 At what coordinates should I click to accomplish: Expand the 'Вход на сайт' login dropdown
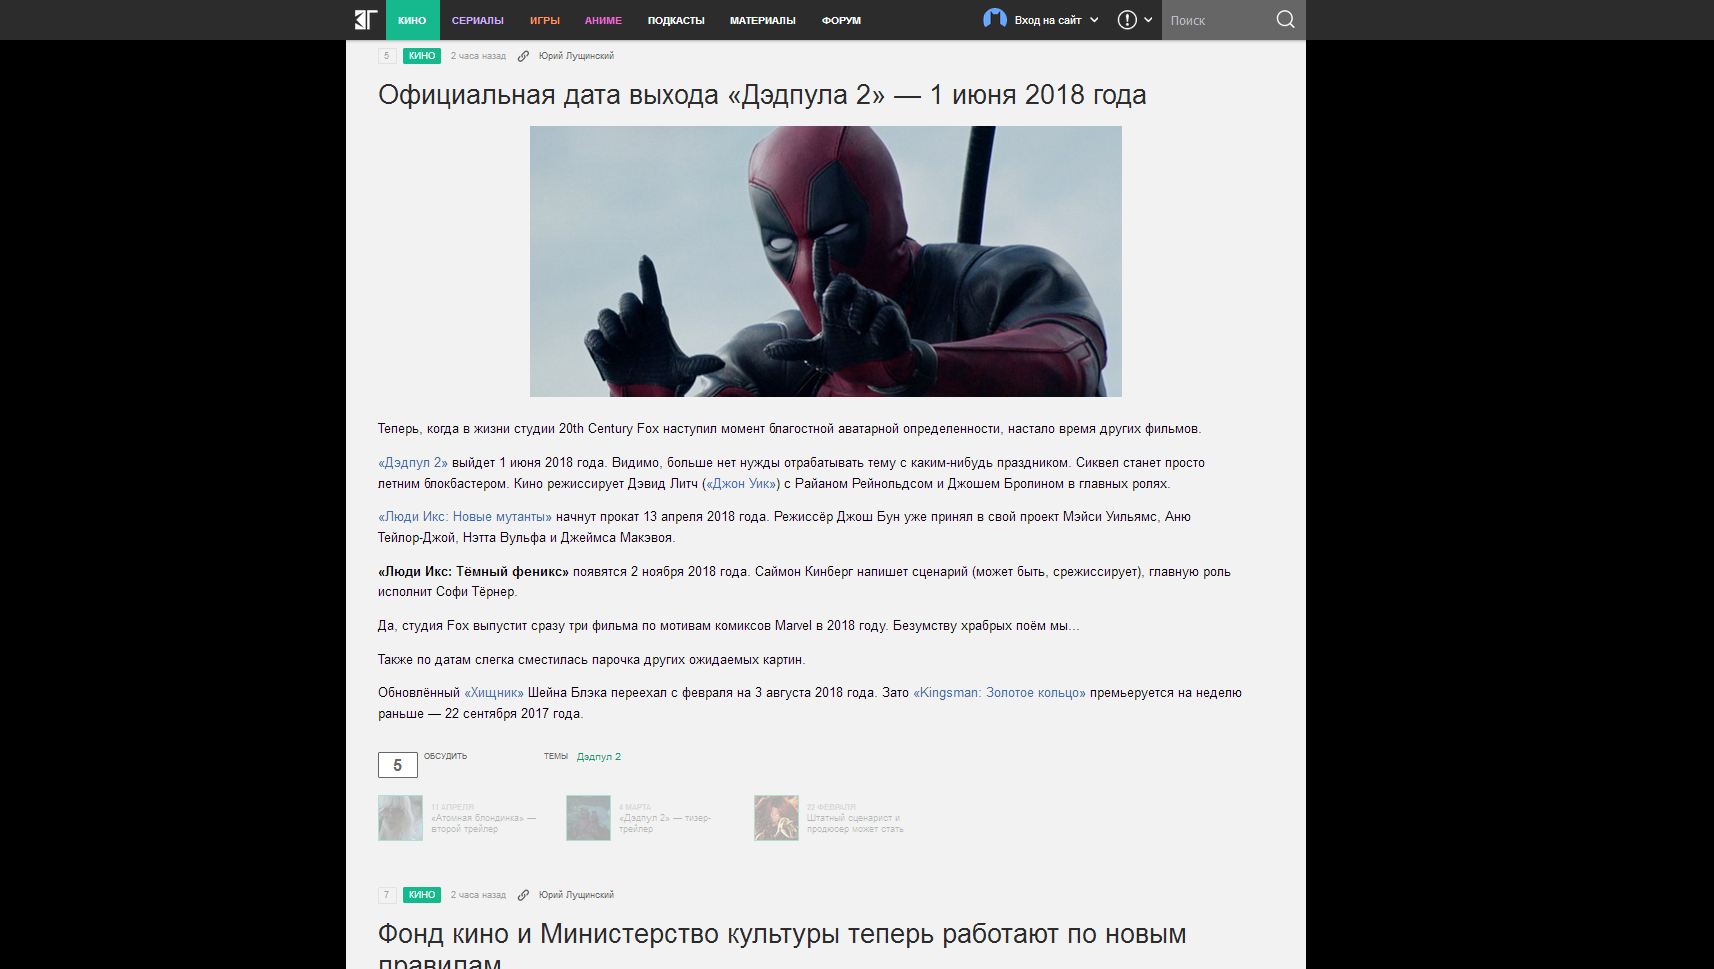[x=1056, y=20]
